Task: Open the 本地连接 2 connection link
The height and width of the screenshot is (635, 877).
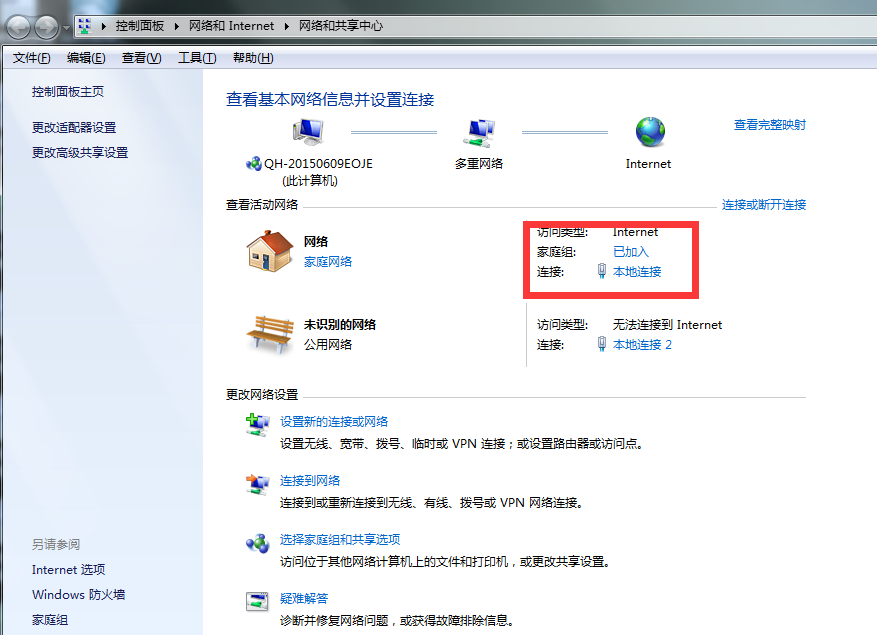Action: coord(642,344)
